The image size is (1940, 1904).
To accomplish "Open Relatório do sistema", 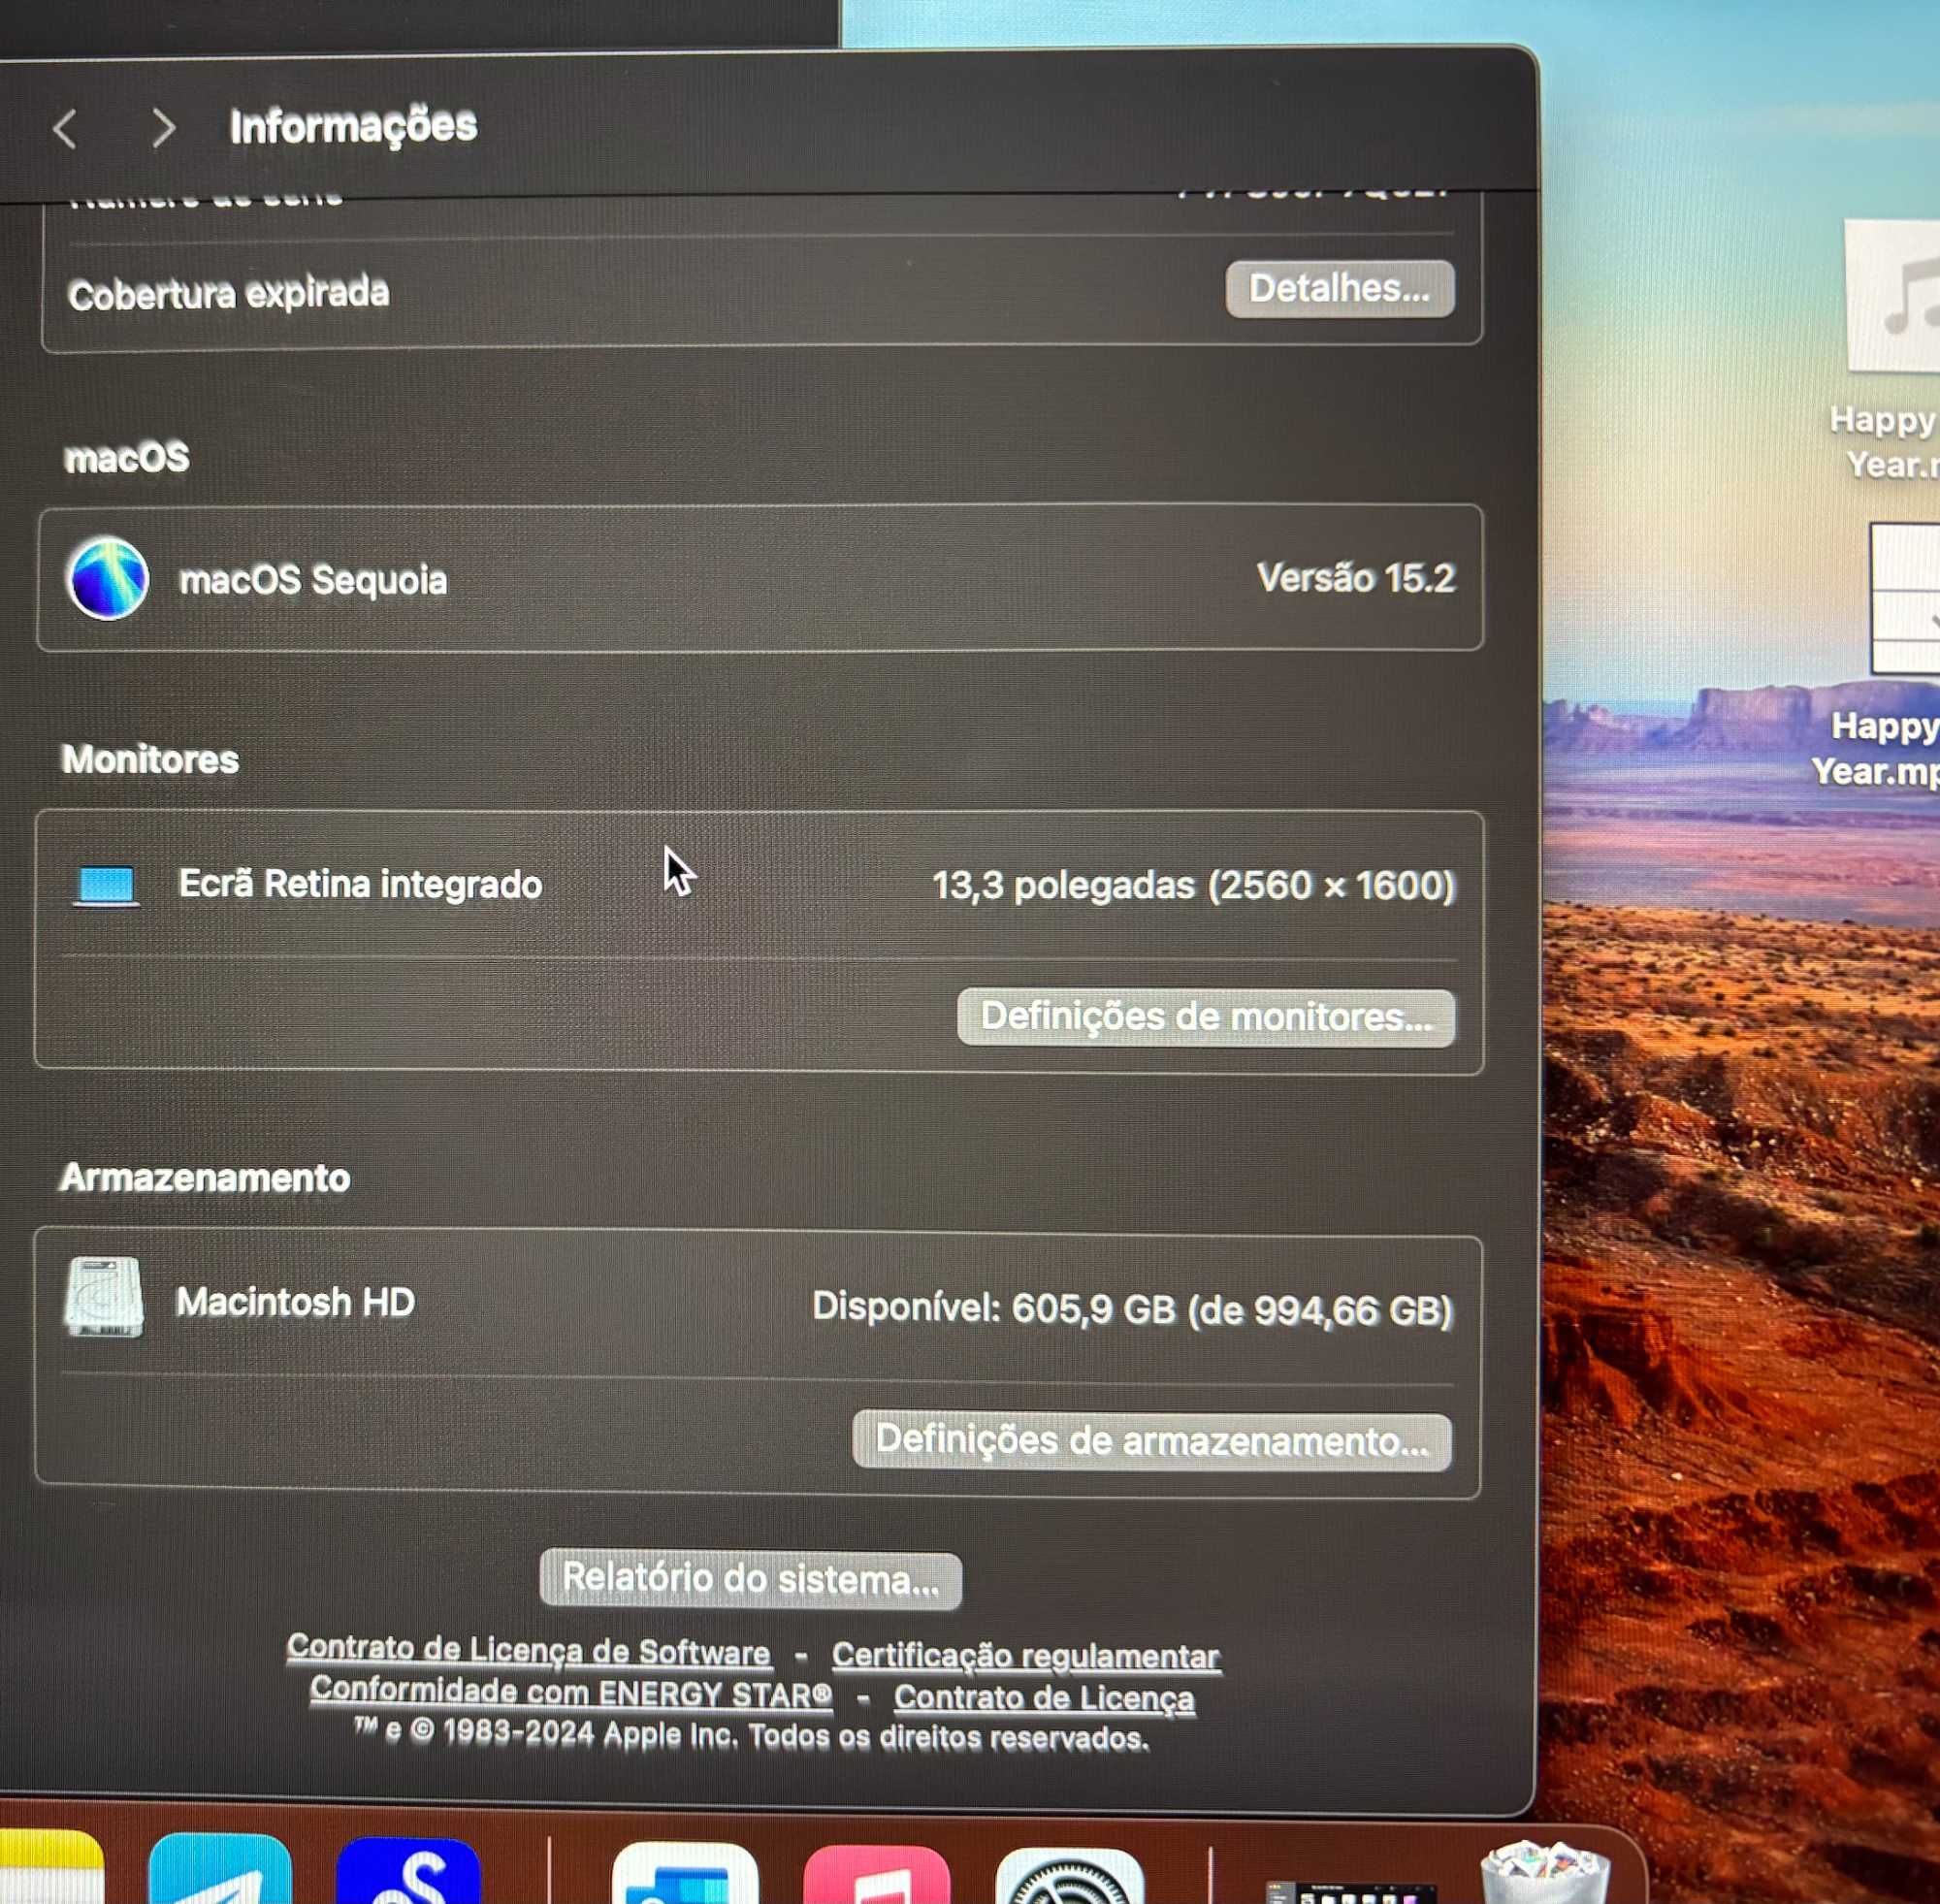I will tap(751, 1579).
